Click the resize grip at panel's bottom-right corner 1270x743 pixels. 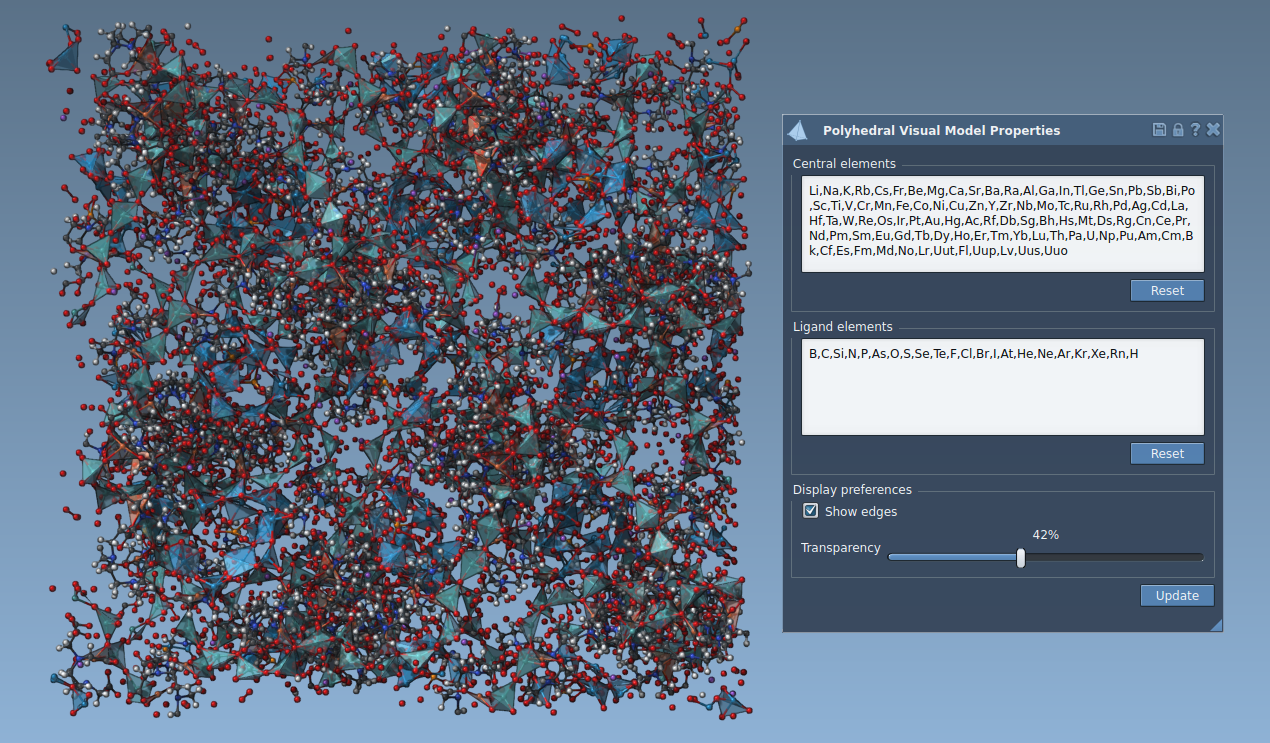coord(1216,625)
